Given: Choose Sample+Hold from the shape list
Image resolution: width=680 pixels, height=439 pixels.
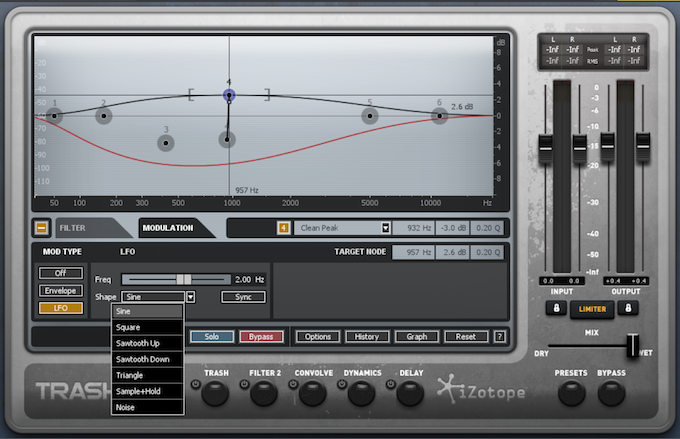Looking at the screenshot, I should point(147,391).
